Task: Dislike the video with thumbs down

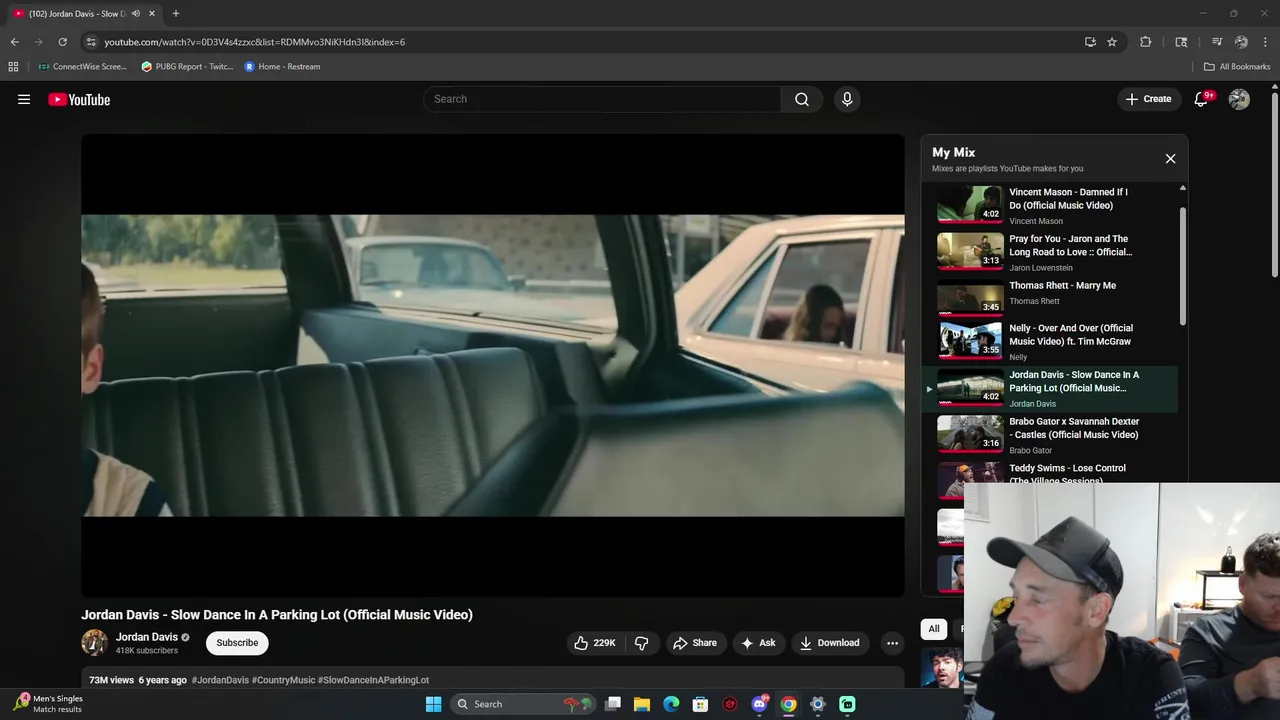Action: 642,643
